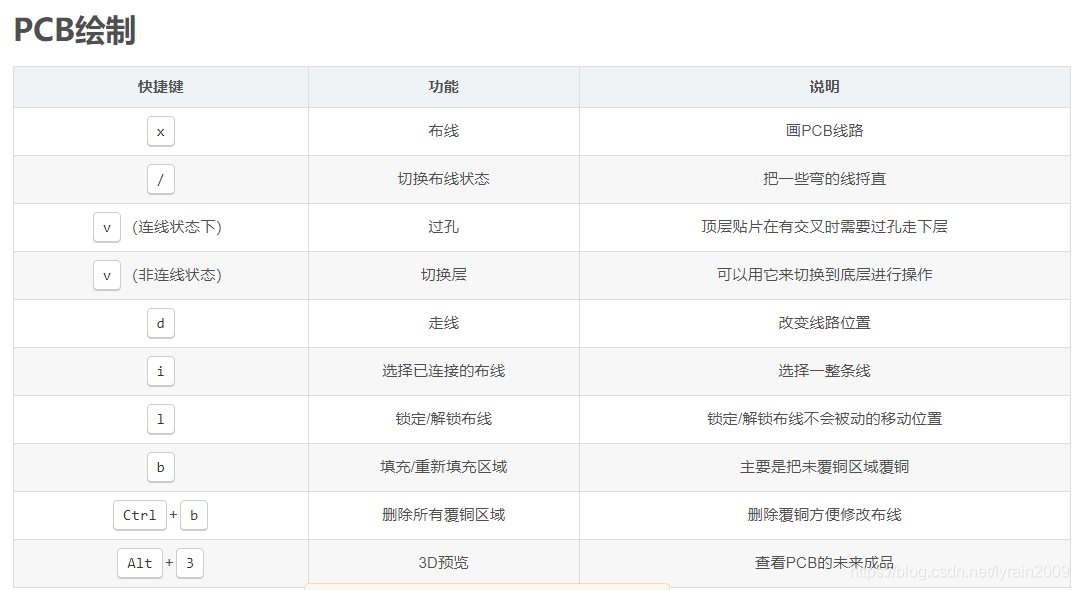Image resolution: width=1079 pixels, height=590 pixels.
Task: Click the '走线' function cell
Action: pos(443,323)
